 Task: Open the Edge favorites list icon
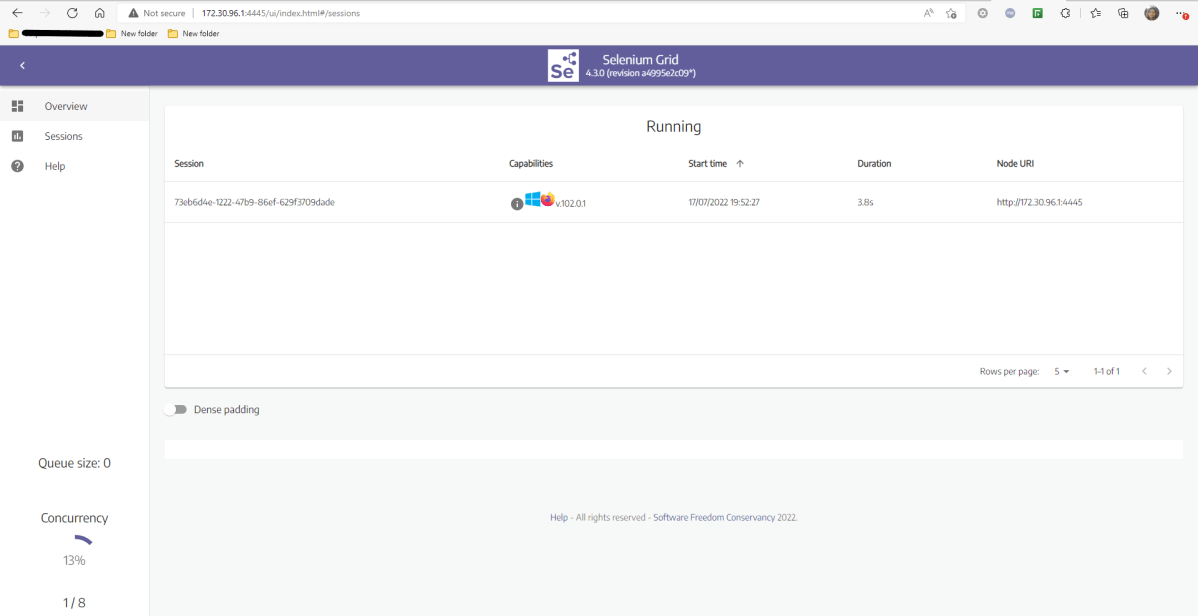click(x=1095, y=13)
